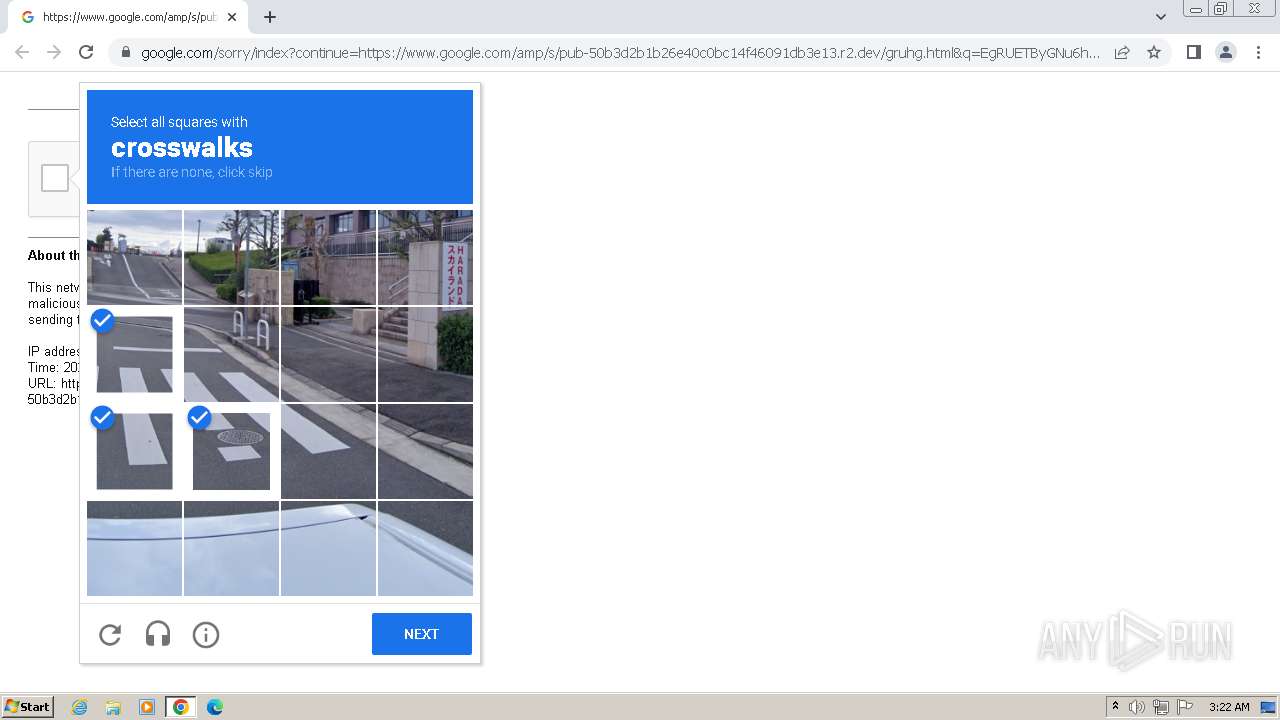Open Action Center flag icon
Screen dimensions: 1280x720
[x=1185, y=707]
